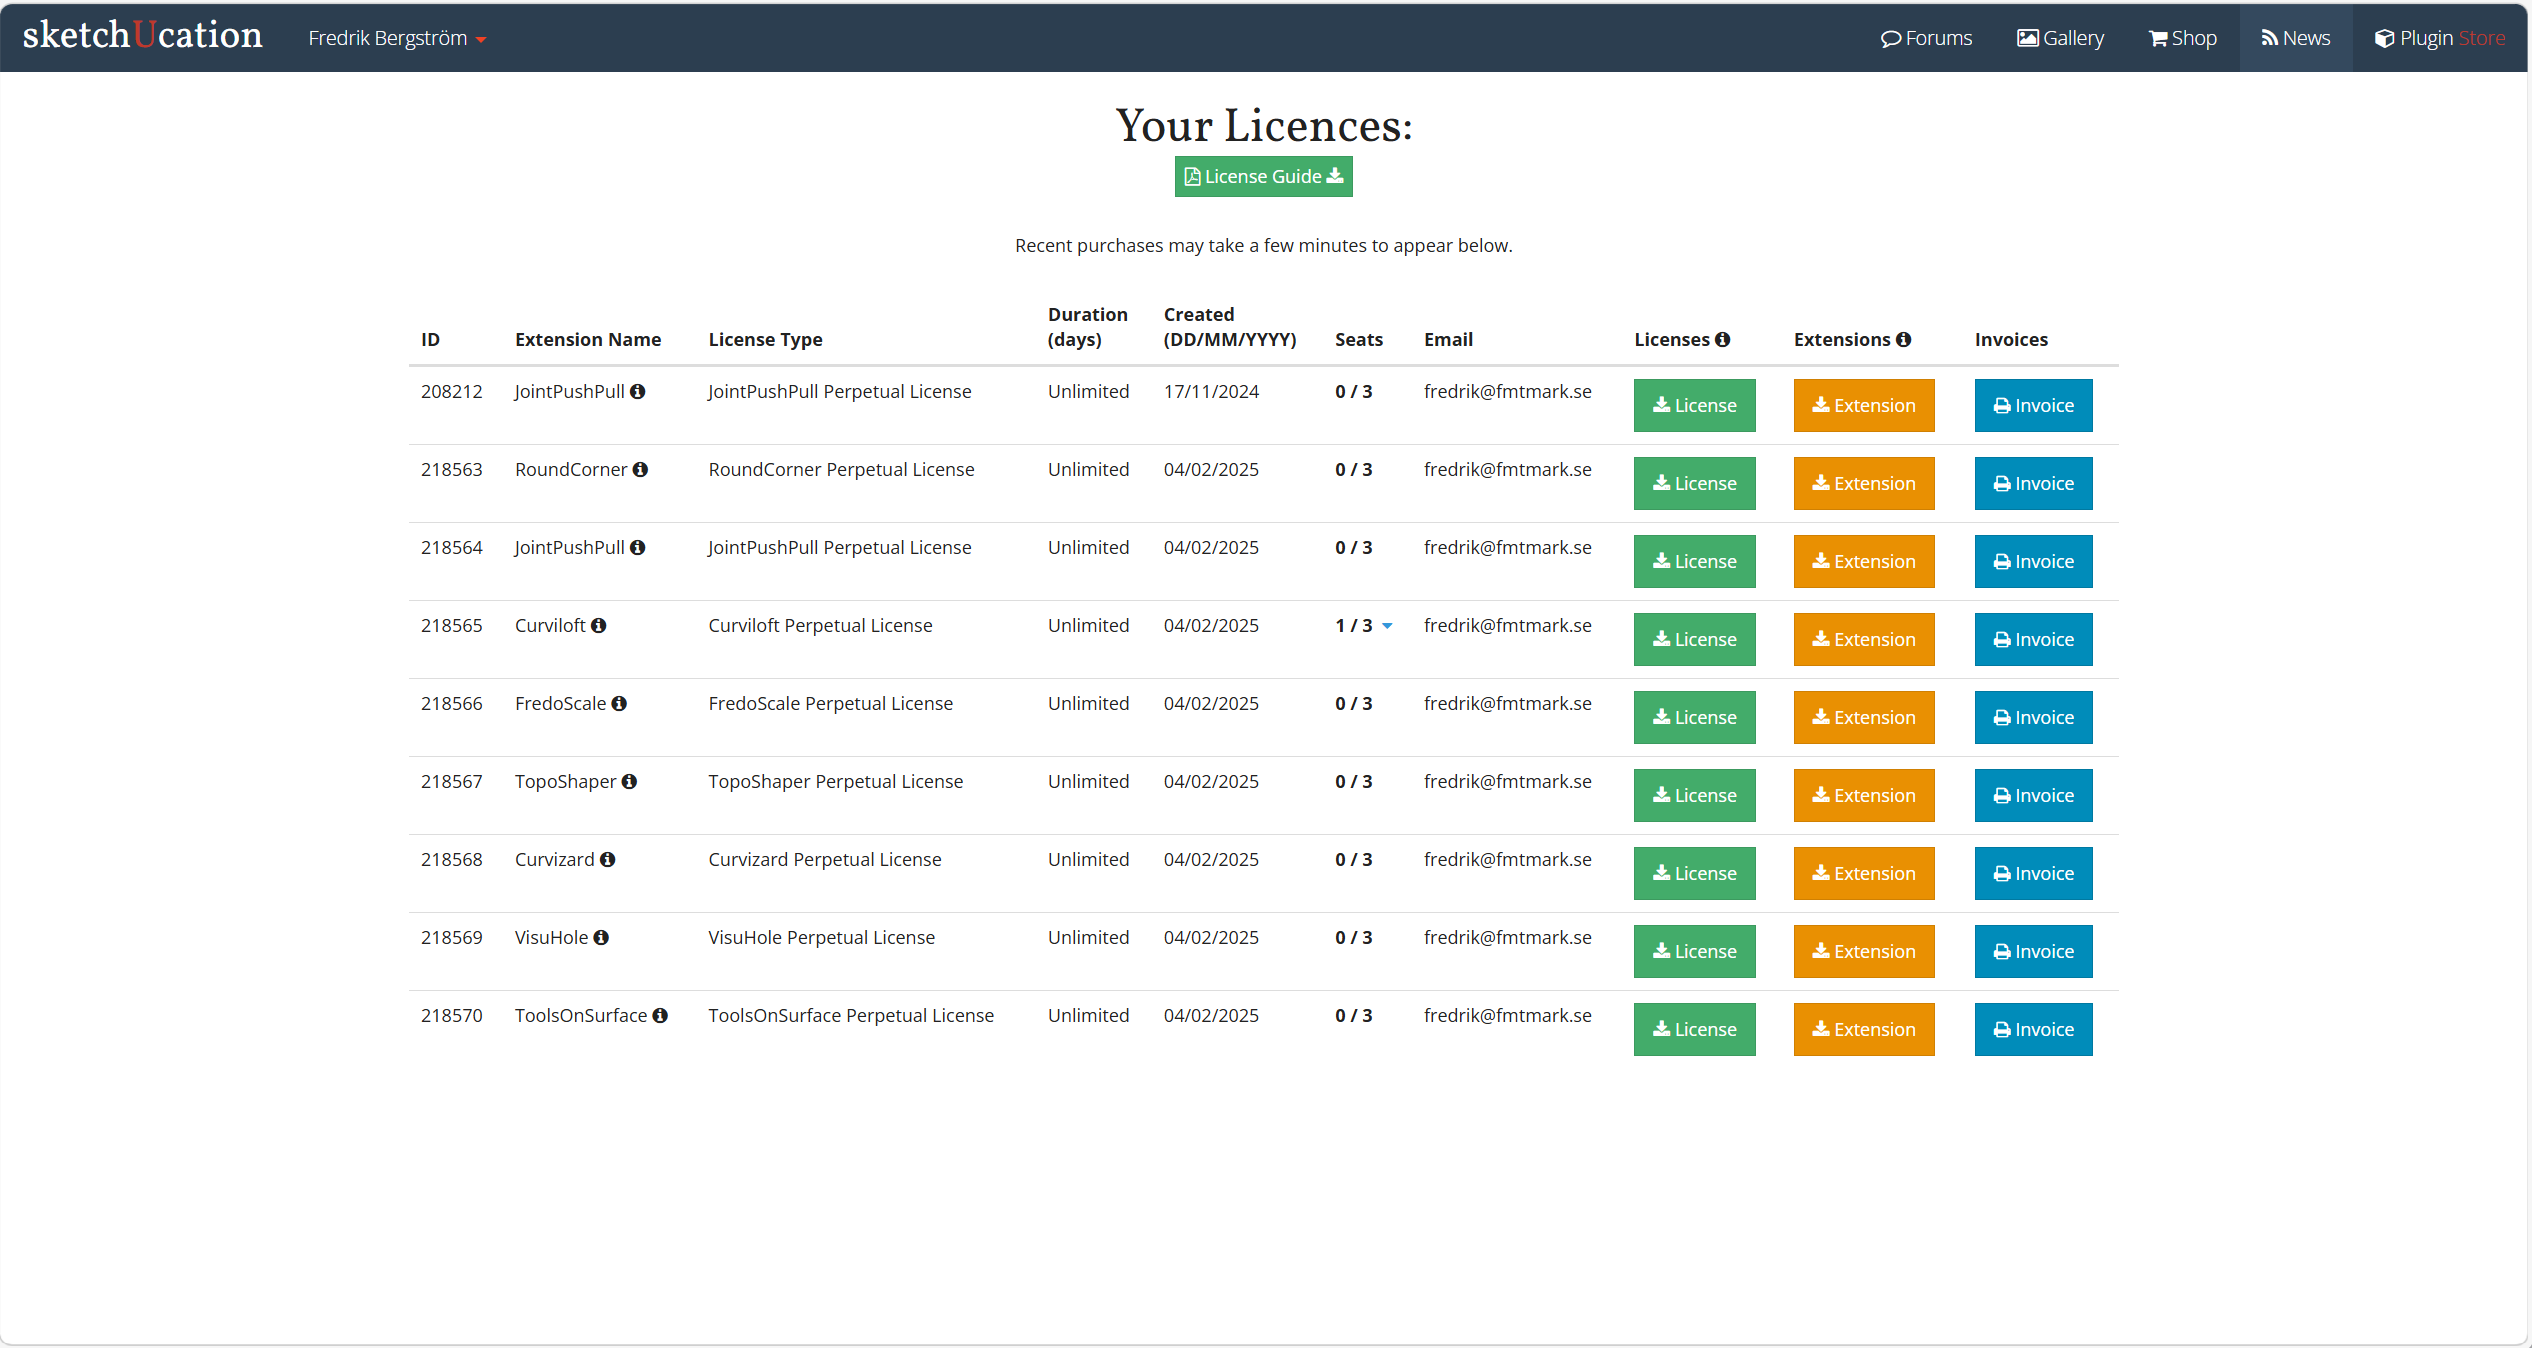2532x1348 pixels.
Task: Click info icon next to VisuHole
Action: tap(601, 938)
